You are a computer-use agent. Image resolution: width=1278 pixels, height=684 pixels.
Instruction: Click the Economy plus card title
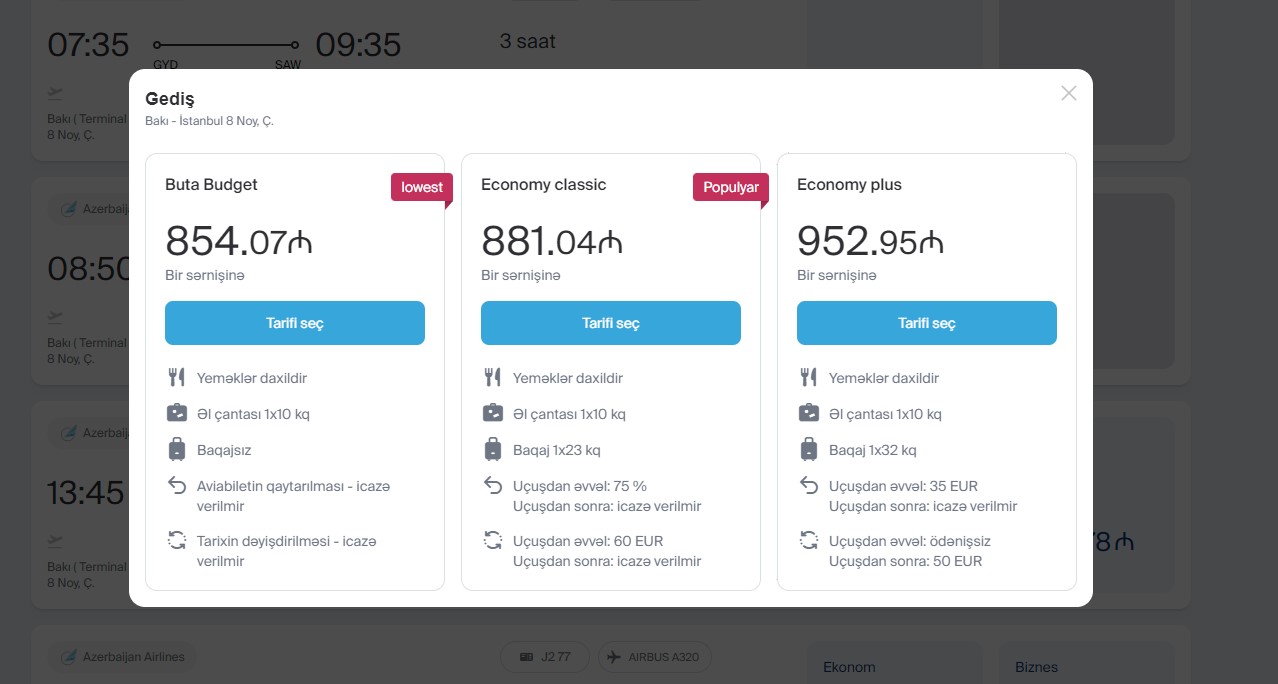point(849,185)
